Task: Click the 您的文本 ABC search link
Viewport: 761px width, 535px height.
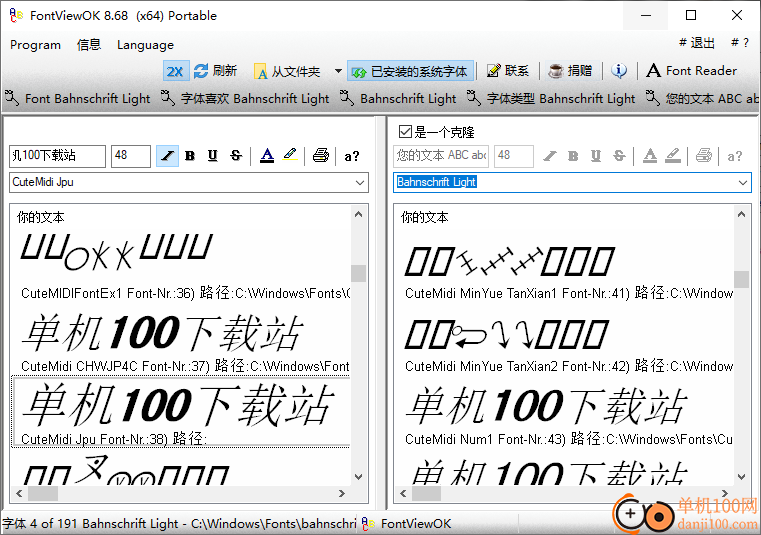Action: [702, 99]
